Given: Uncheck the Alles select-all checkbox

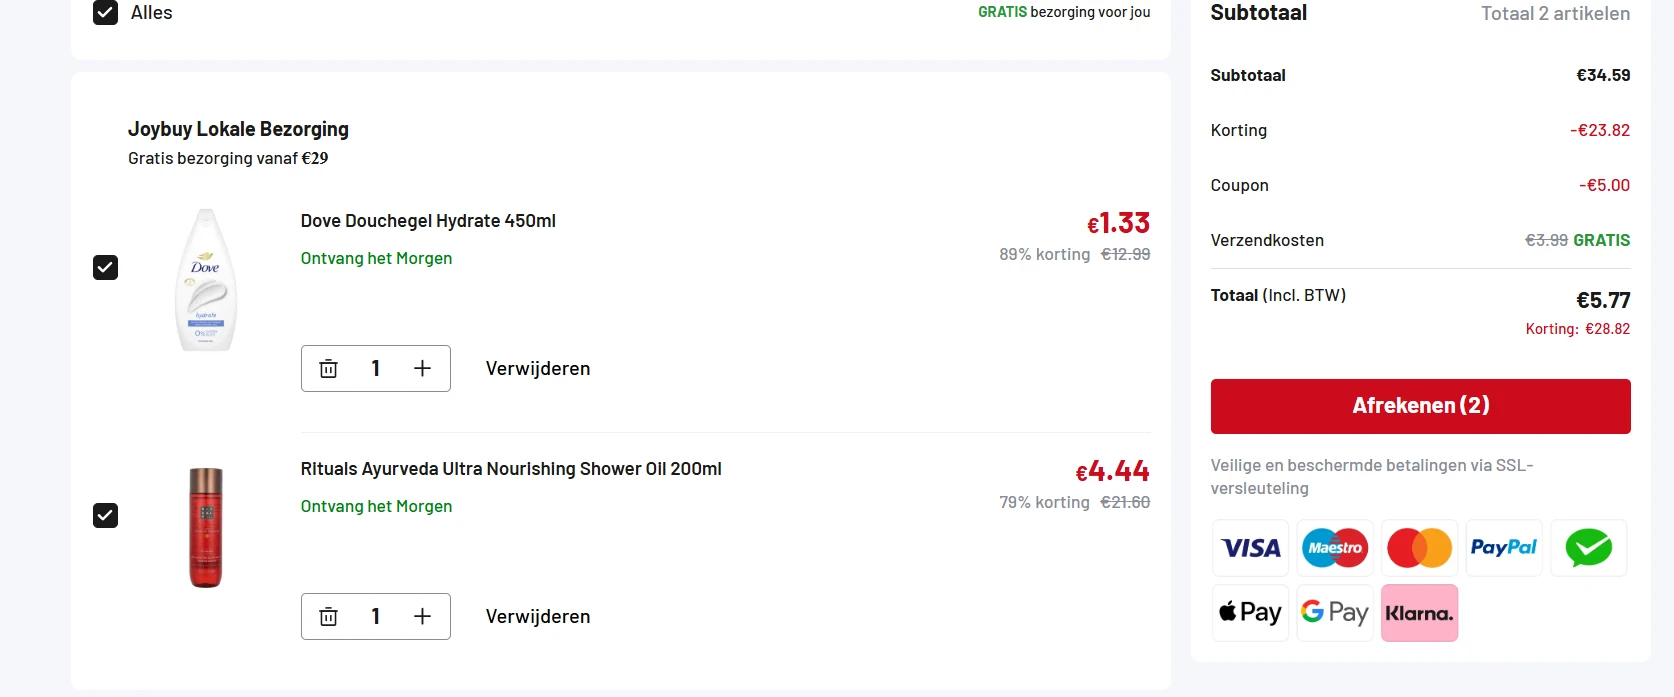Looking at the screenshot, I should pos(105,13).
